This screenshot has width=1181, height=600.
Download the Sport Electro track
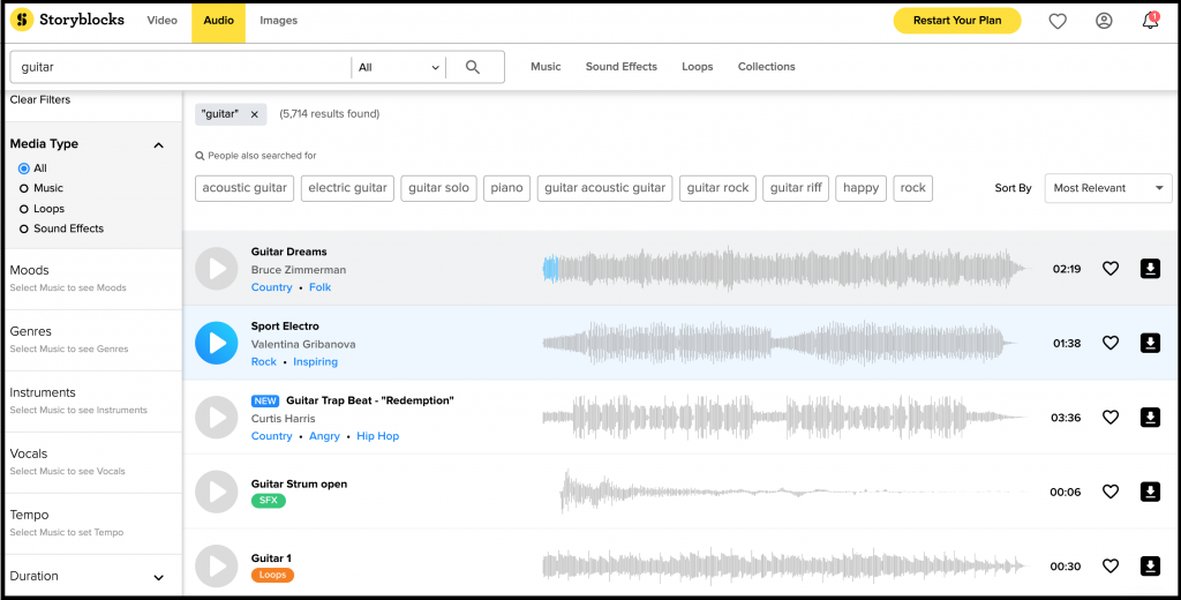(1150, 343)
